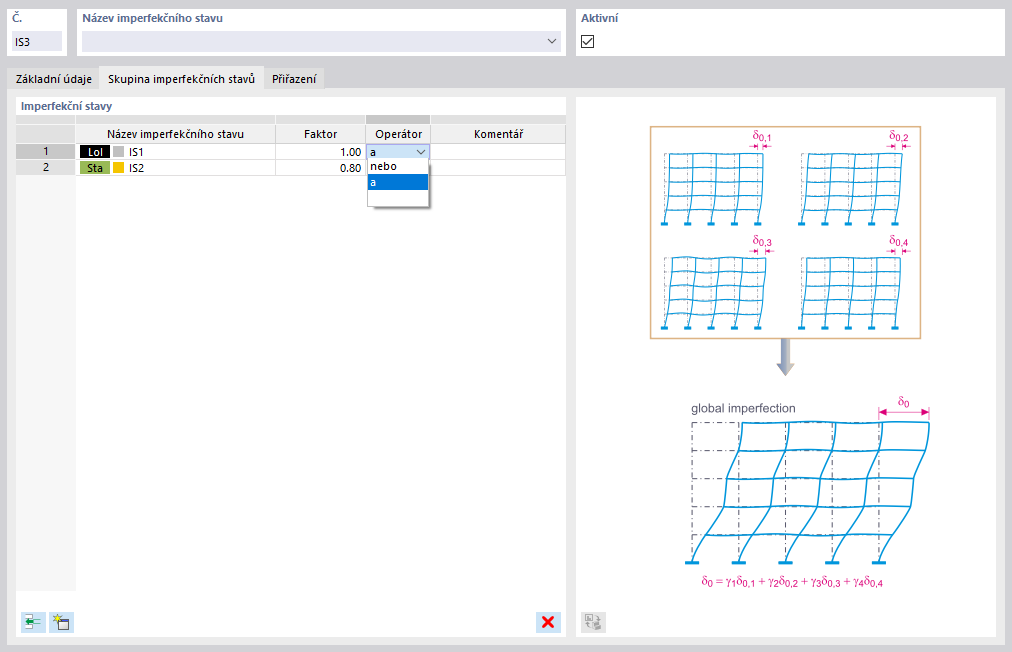Select the IS2 name cell

click(176, 168)
